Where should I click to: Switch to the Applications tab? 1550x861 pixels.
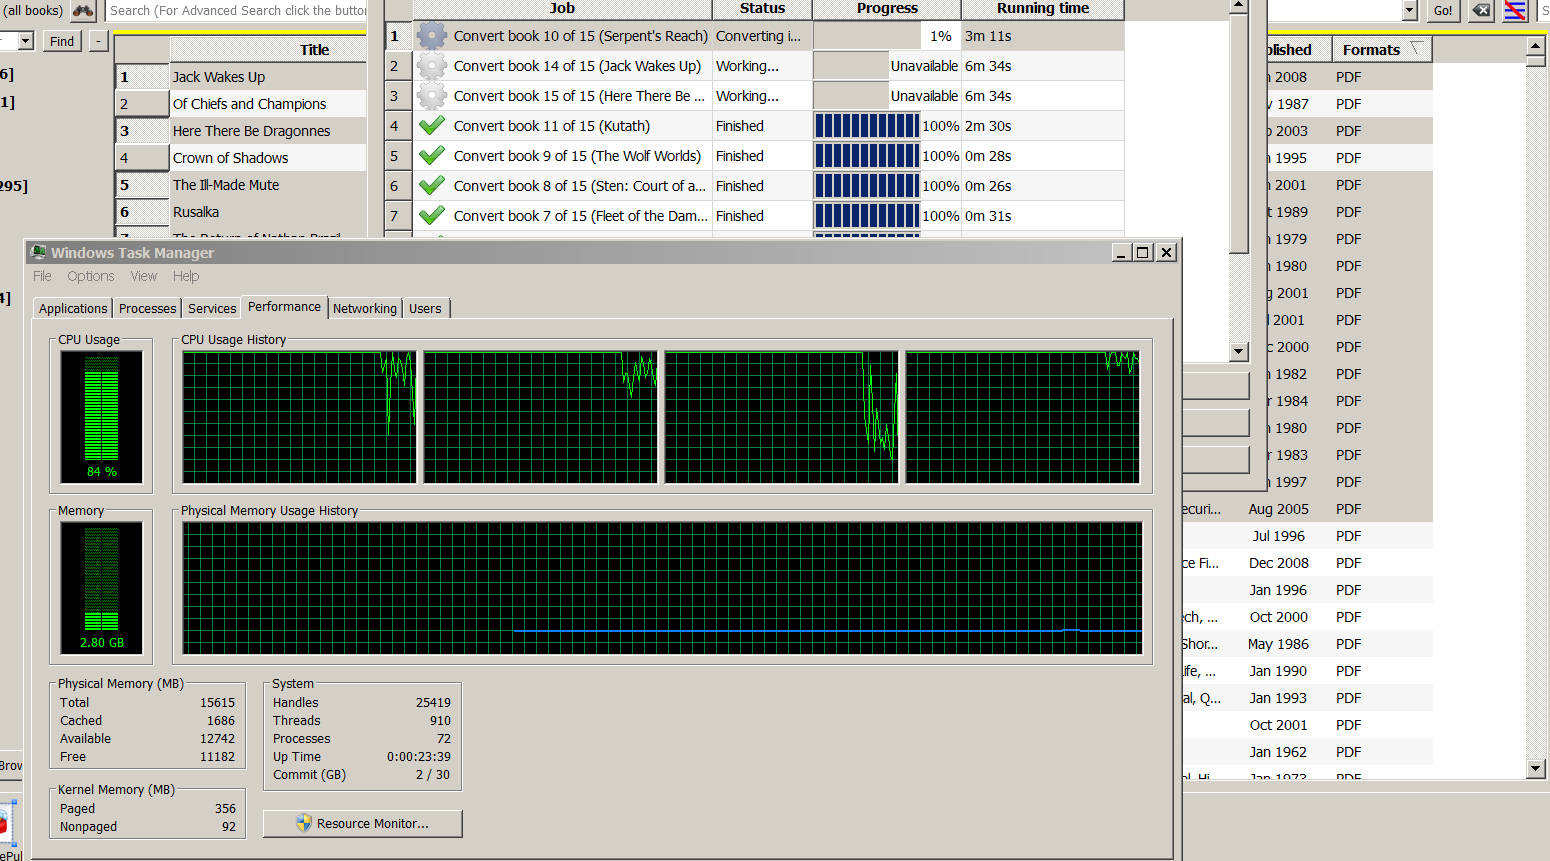[x=73, y=309]
